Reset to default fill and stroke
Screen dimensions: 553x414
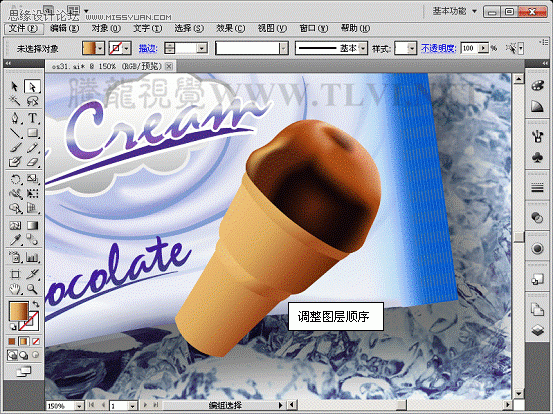pos(13,326)
